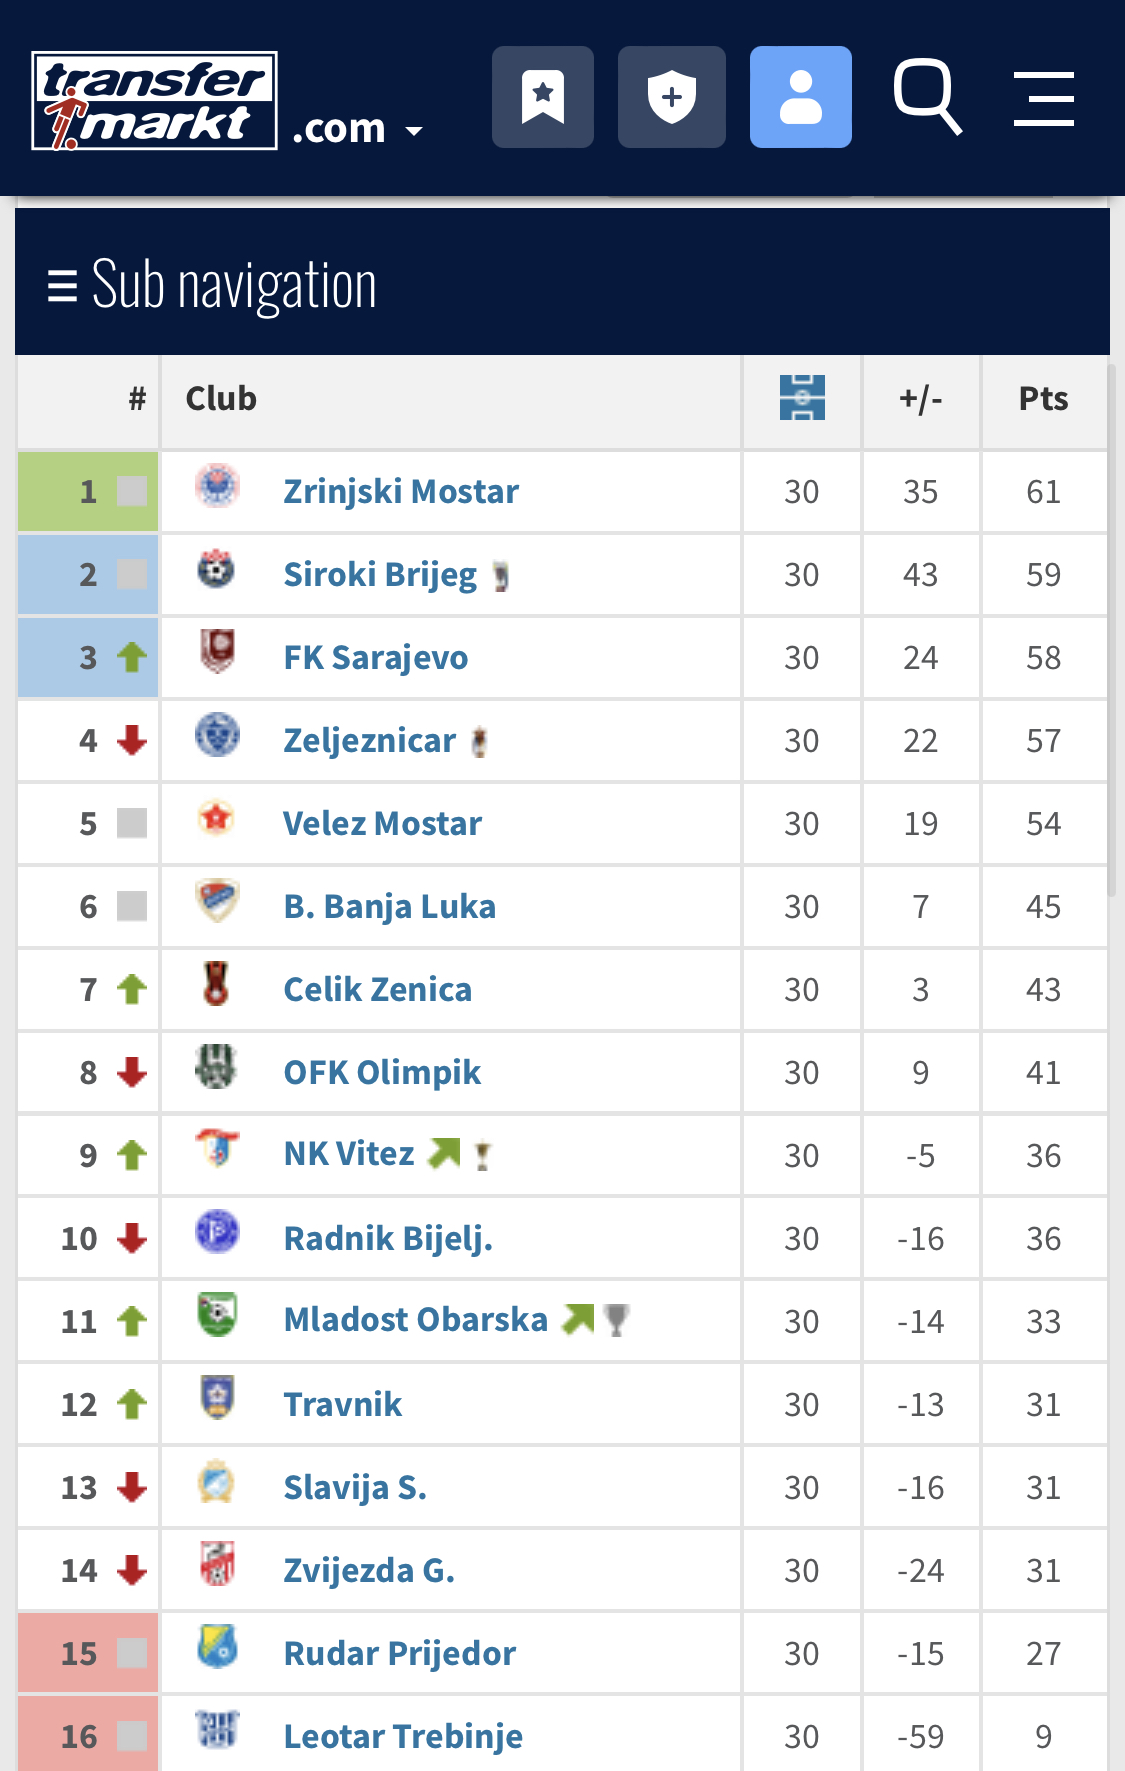Open the Zeljeznicar club link
Image resolution: width=1125 pixels, height=1771 pixels.
[369, 741]
